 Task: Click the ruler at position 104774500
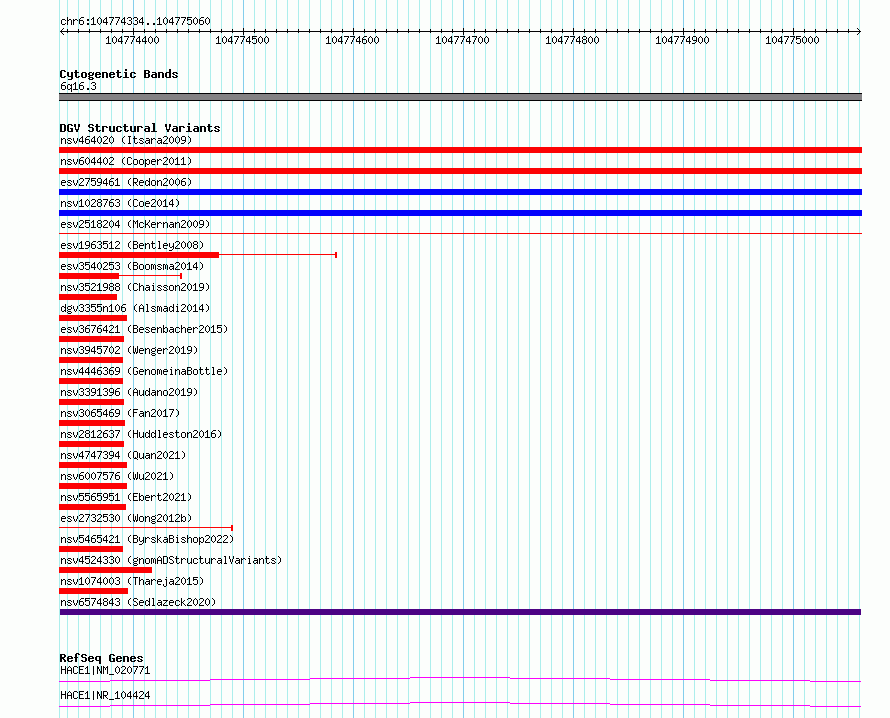(242, 40)
